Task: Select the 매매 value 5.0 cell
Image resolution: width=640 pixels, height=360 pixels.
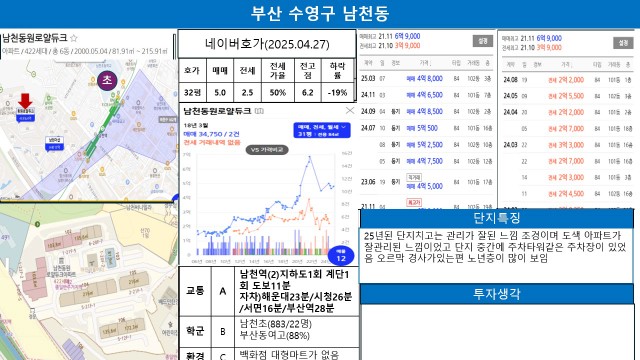Action: [x=220, y=93]
